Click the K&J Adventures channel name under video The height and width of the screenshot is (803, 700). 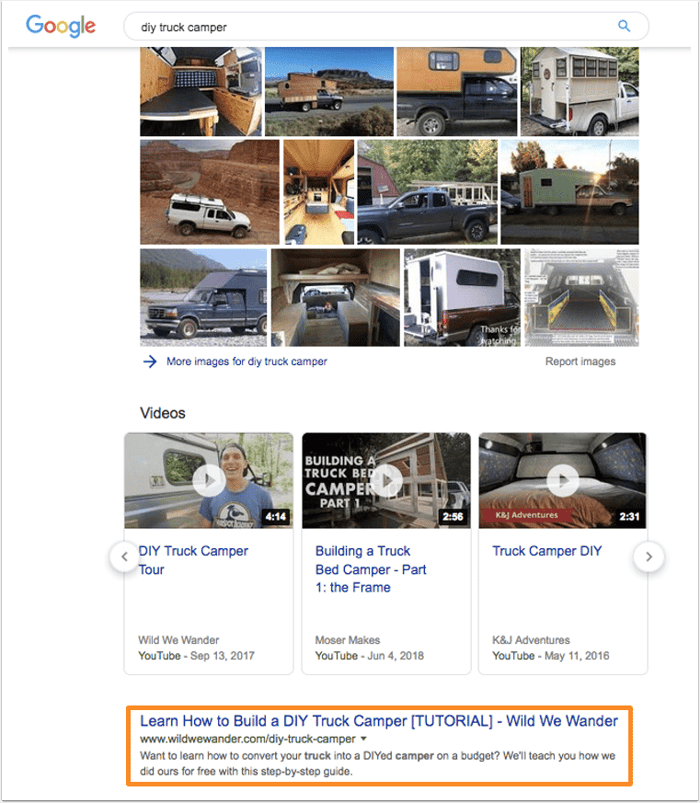(x=531, y=640)
